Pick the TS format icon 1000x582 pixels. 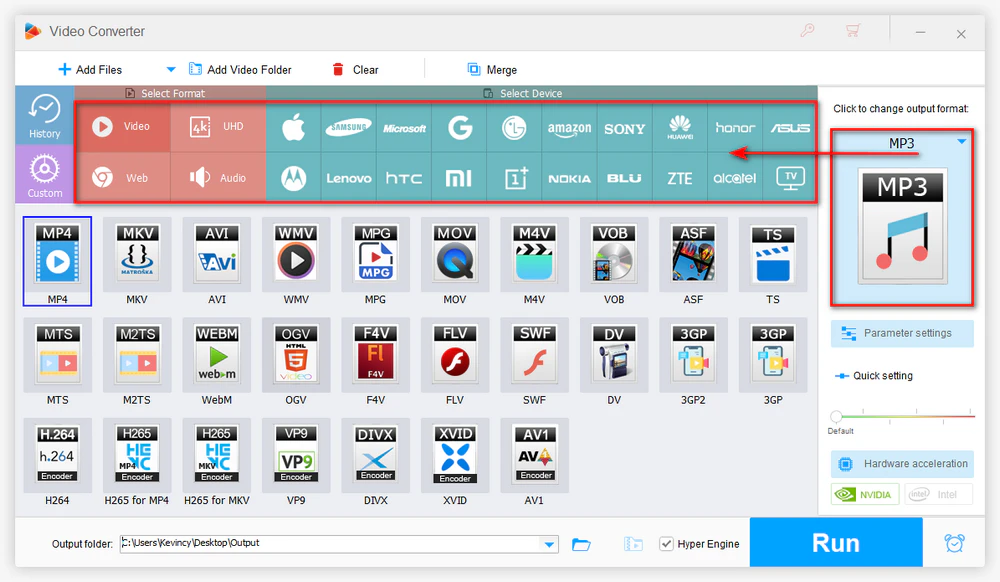coord(773,254)
